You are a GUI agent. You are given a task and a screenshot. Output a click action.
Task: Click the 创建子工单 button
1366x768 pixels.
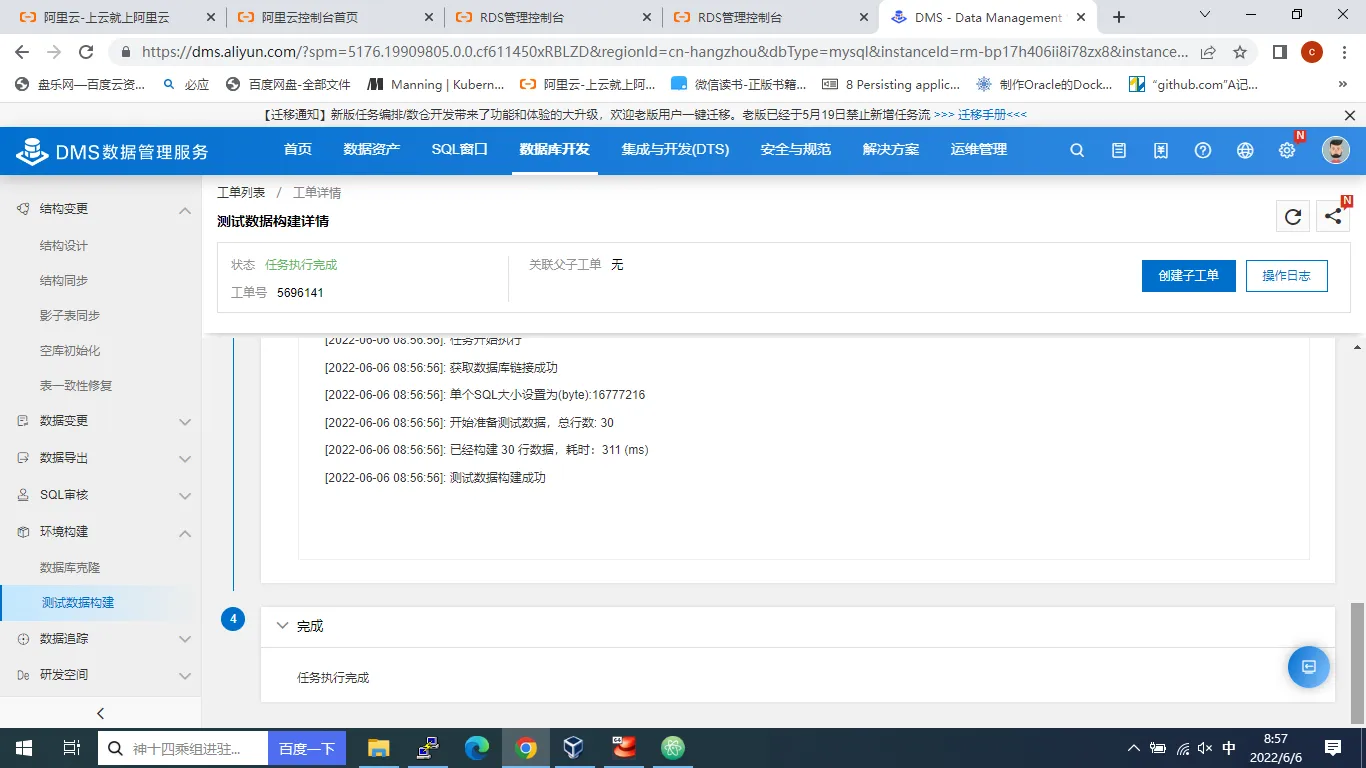coord(1189,276)
